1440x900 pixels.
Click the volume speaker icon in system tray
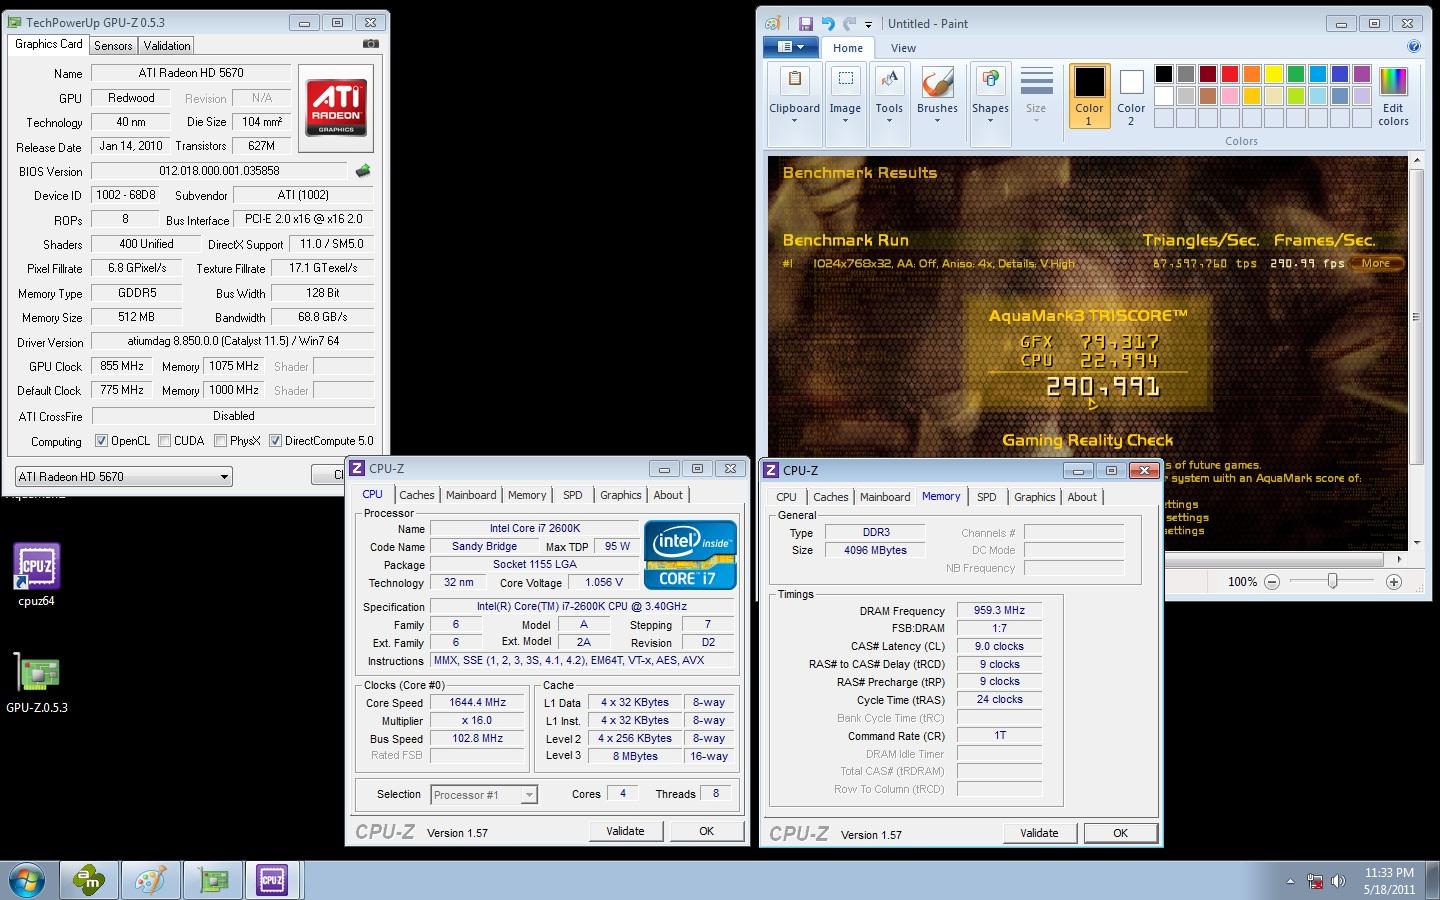1338,882
